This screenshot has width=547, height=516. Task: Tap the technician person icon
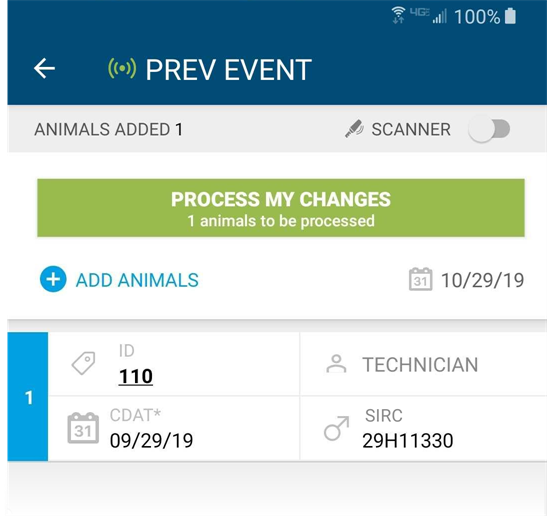point(336,364)
